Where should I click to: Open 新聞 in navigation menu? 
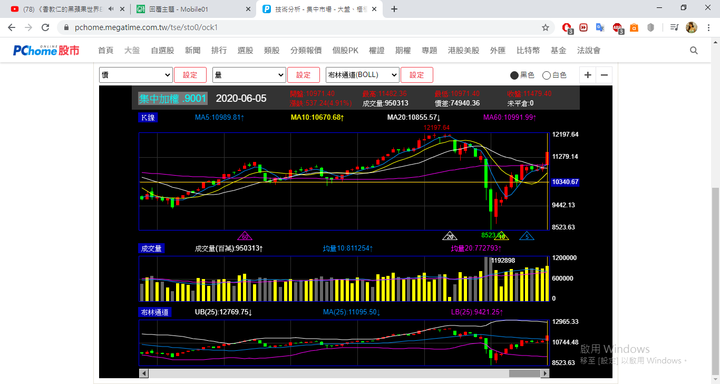(193, 51)
